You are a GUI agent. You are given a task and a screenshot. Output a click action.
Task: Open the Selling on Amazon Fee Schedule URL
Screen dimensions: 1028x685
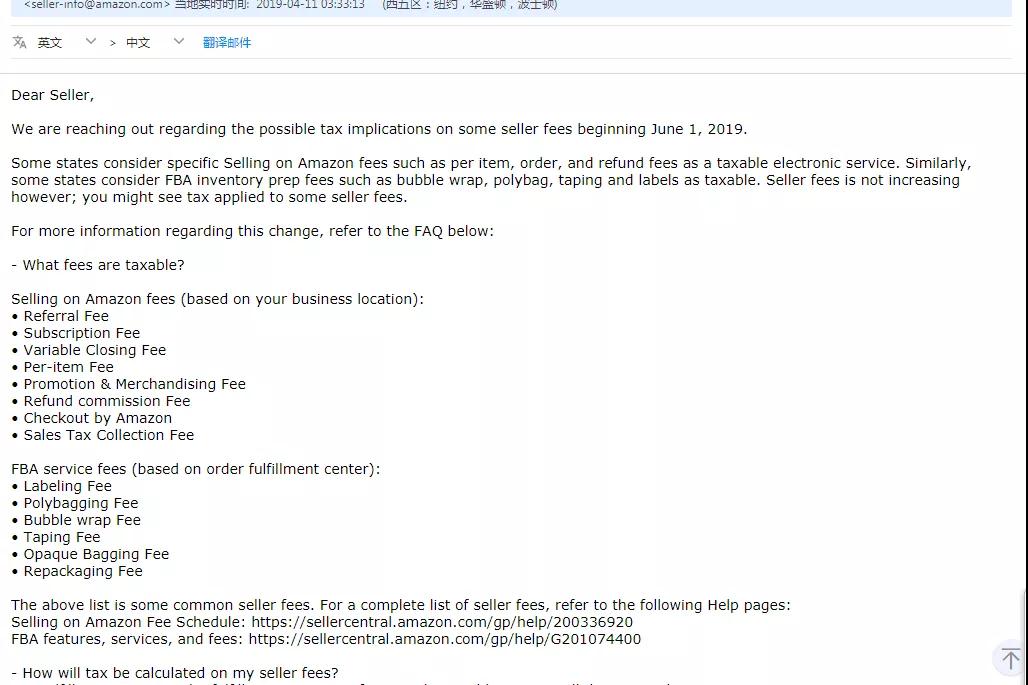442,622
